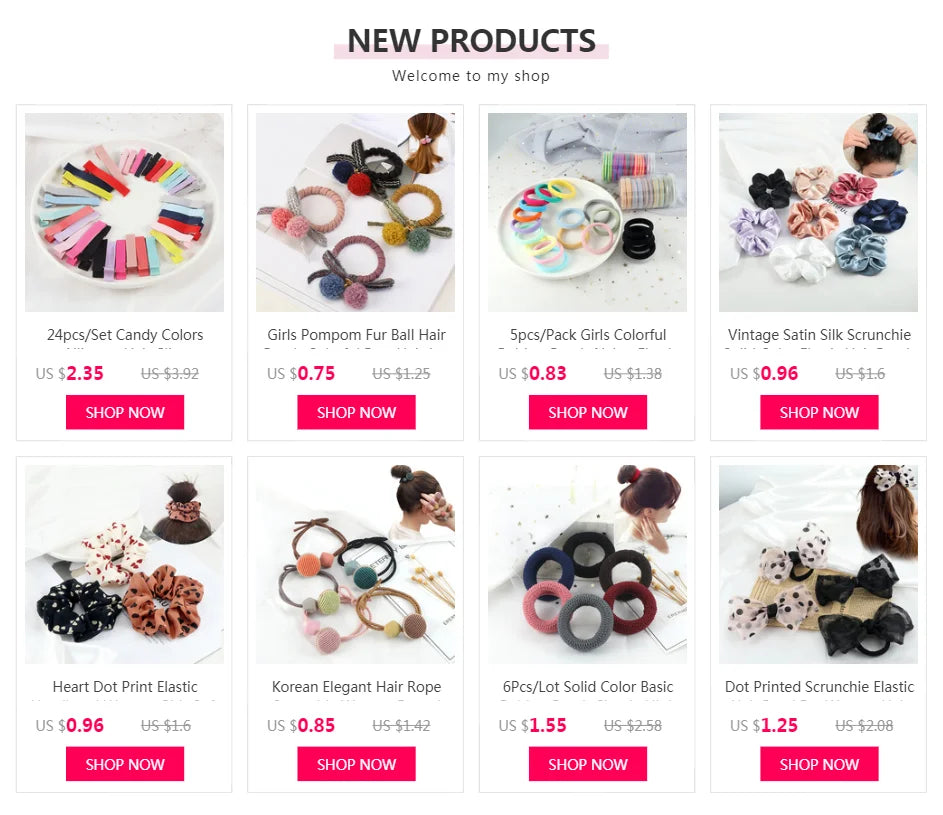
Task: Open the Vintage Satin Silk Scrunchie title link
Action: tap(819, 335)
